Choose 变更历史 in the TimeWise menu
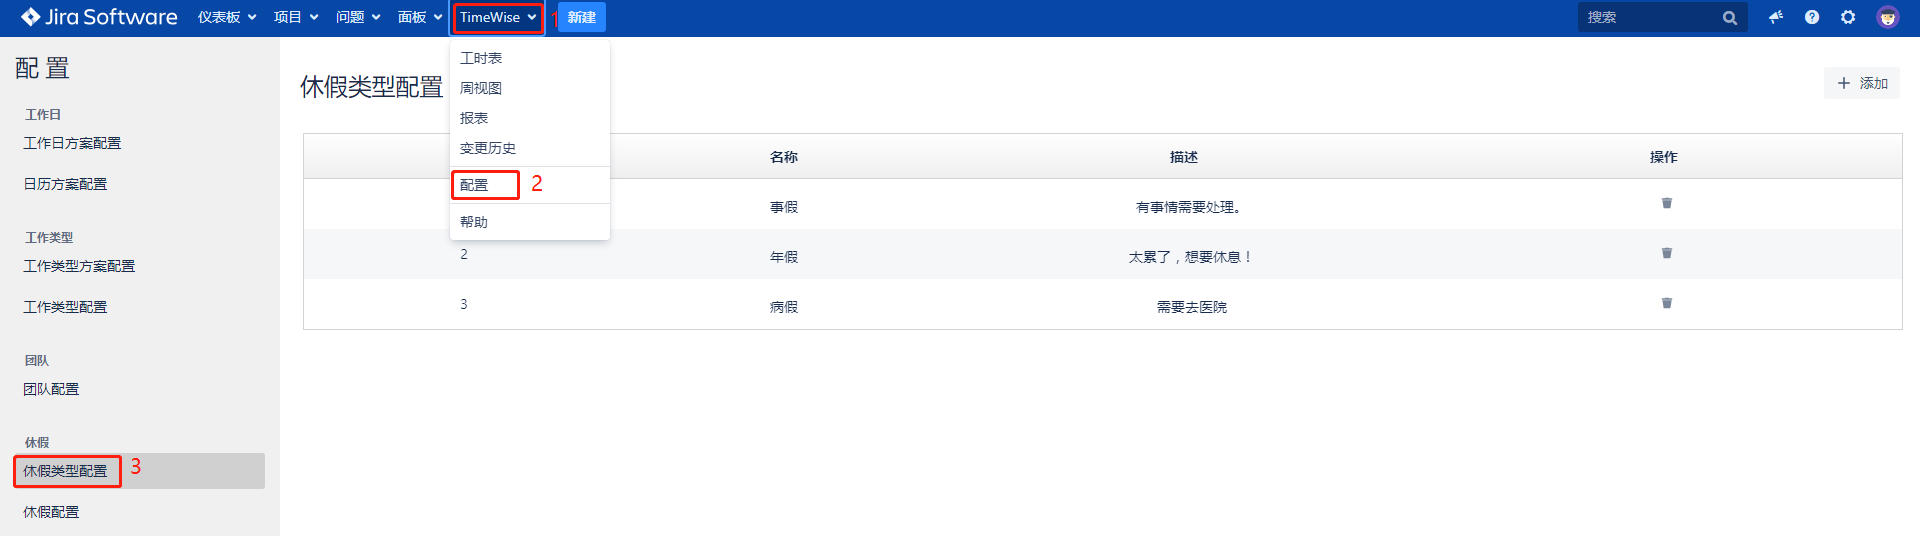The width and height of the screenshot is (1920, 536). (x=488, y=148)
